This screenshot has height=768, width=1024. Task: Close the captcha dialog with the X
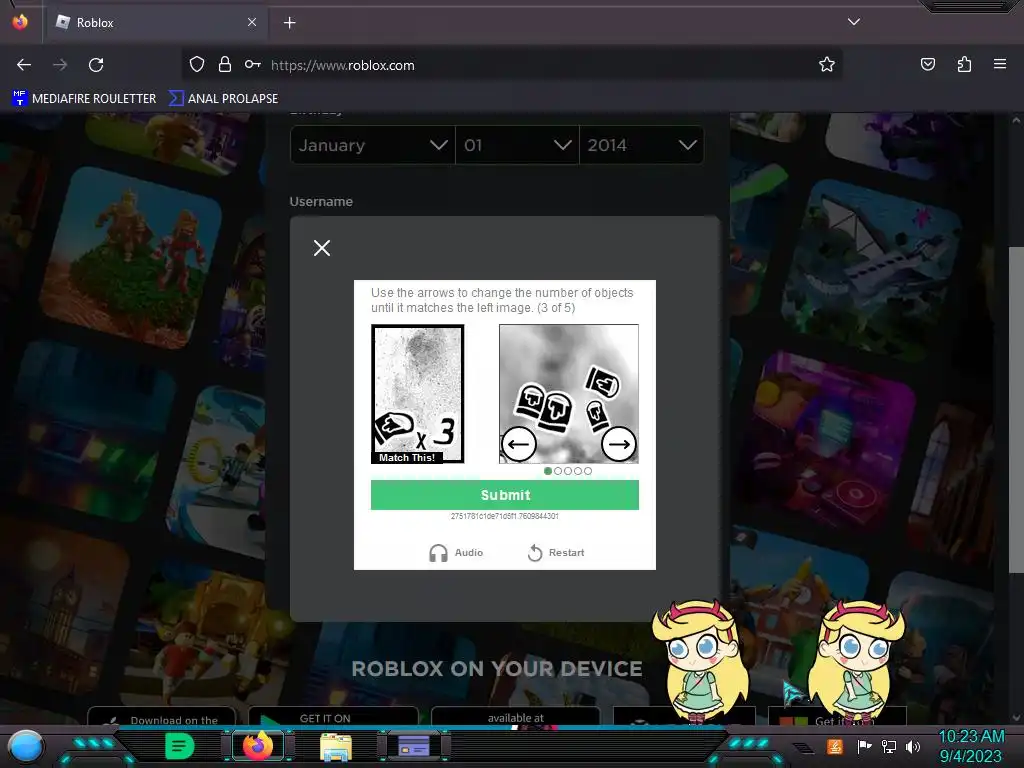pyautogui.click(x=322, y=248)
